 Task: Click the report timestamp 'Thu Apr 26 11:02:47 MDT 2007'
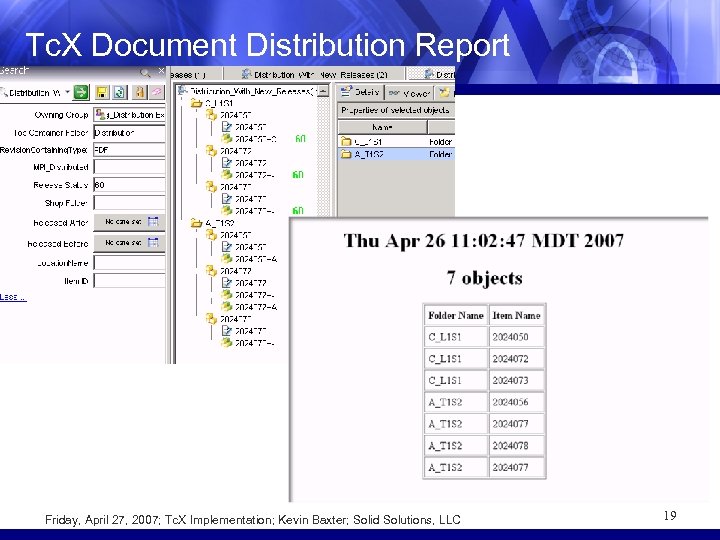click(x=484, y=241)
